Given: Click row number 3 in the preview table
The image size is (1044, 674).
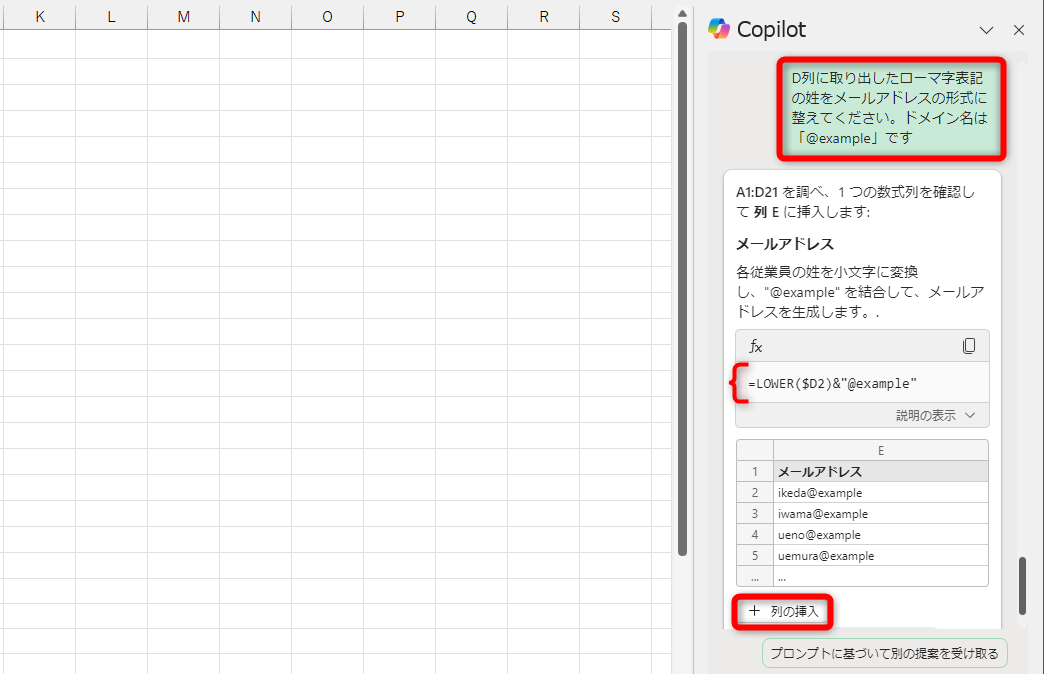Looking at the screenshot, I should point(755,513).
